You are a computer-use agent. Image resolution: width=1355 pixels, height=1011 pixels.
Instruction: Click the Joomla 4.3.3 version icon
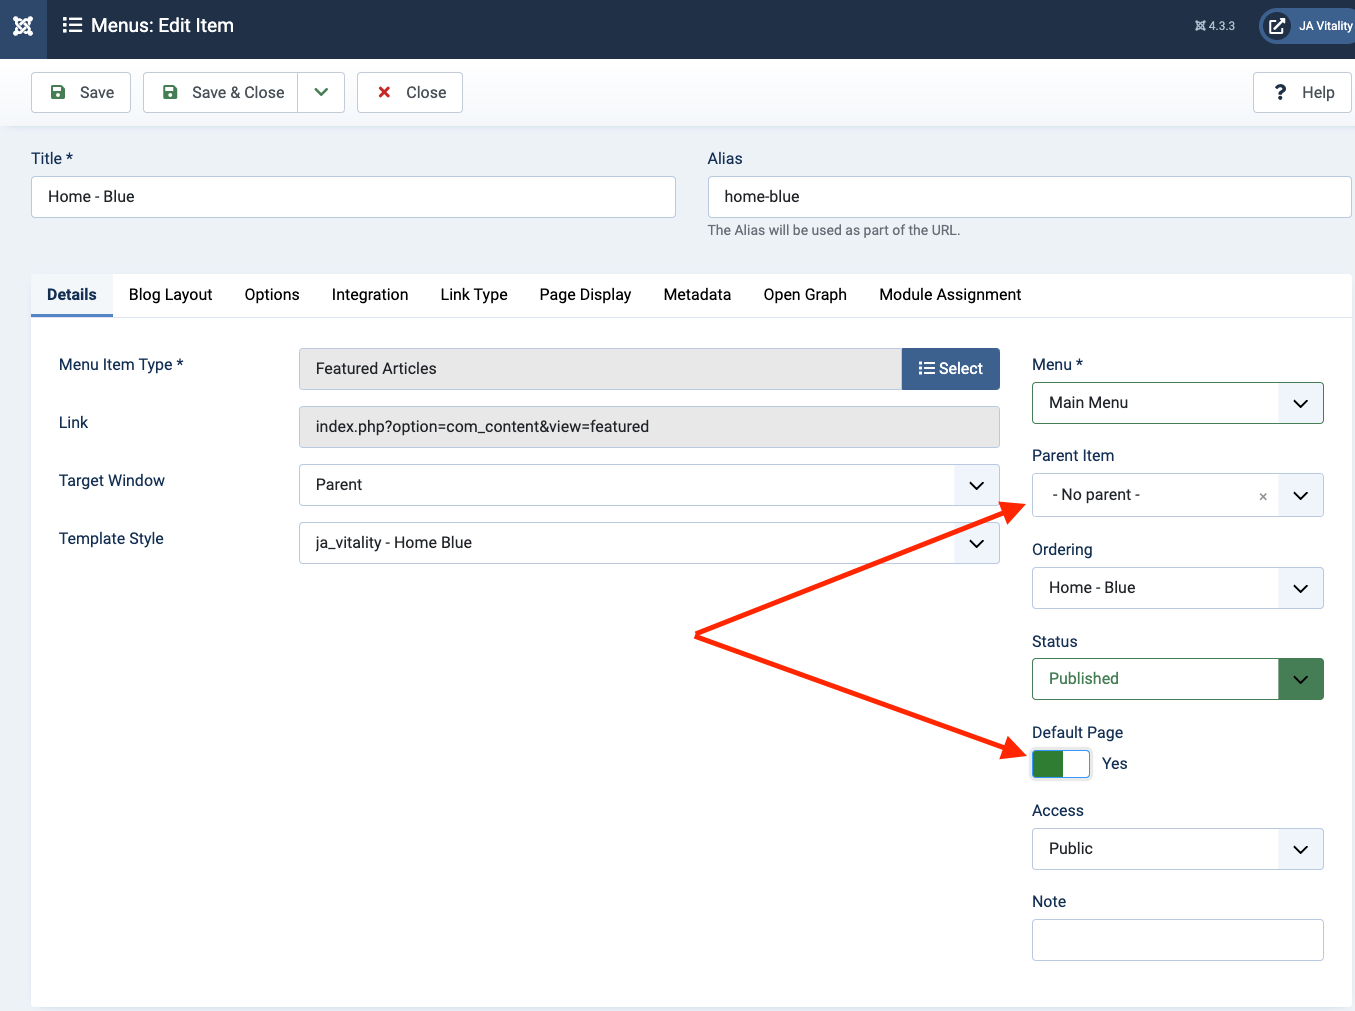tap(1214, 26)
